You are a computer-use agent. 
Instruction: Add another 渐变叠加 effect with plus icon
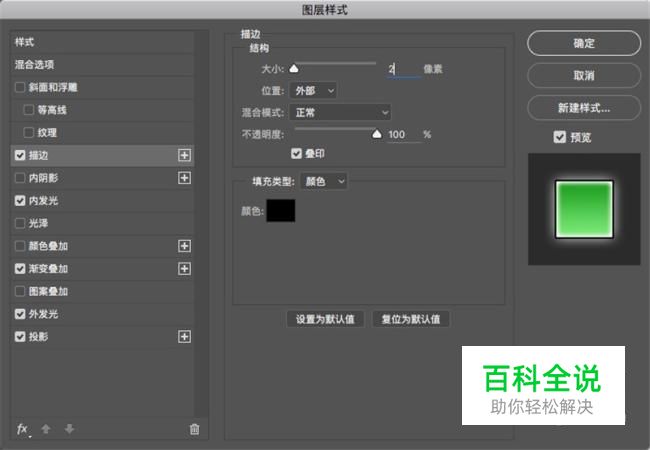tap(184, 269)
